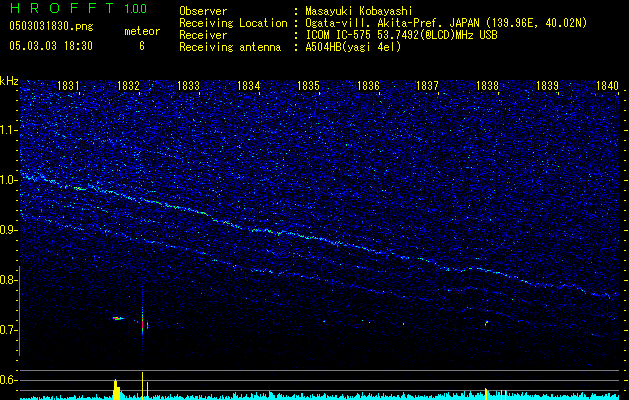Click observer name Masayuki Kobayashi
Image resolution: width=629 pixels, height=400 pixels.
[x=359, y=11]
